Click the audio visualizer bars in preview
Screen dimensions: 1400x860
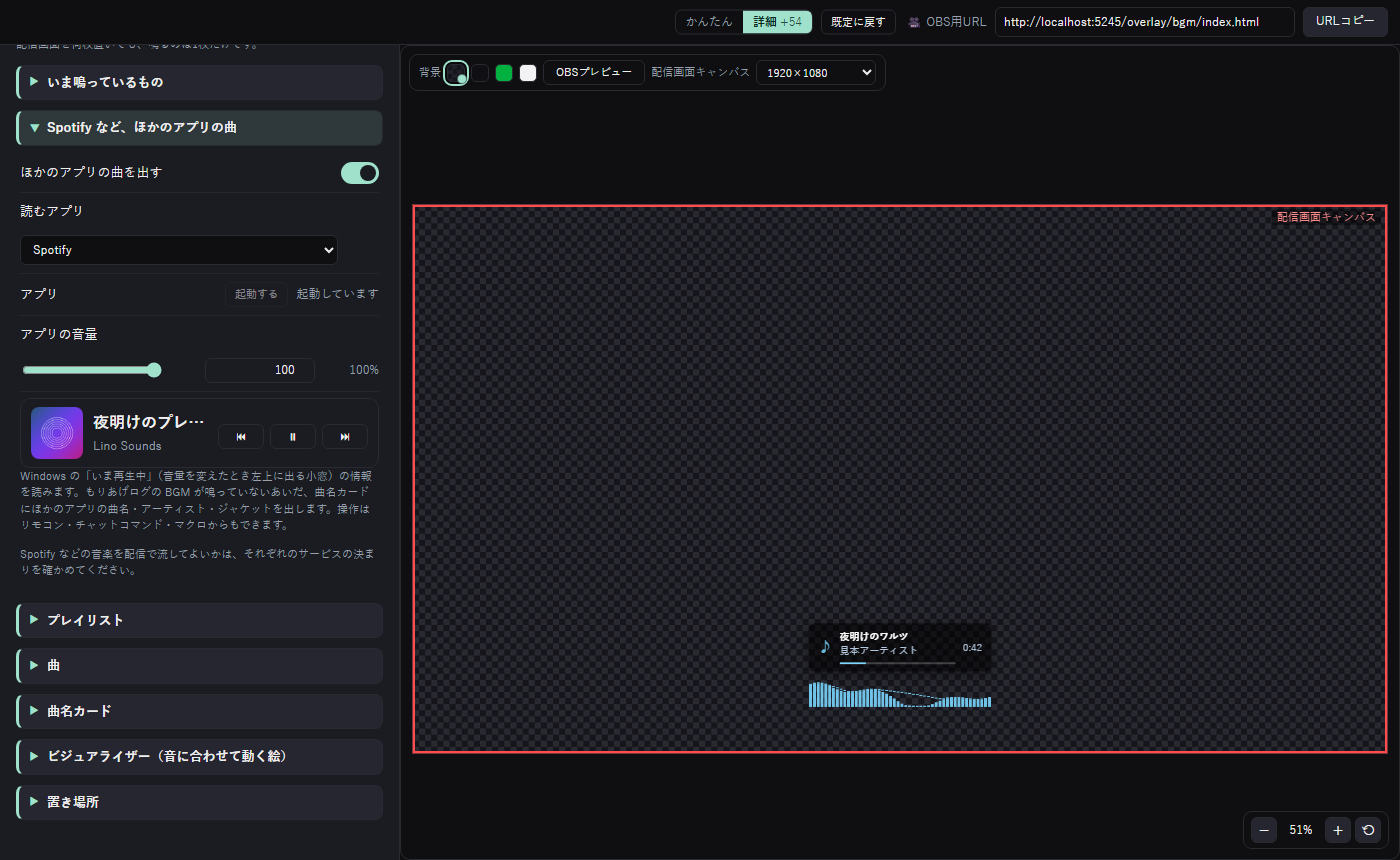(x=900, y=695)
